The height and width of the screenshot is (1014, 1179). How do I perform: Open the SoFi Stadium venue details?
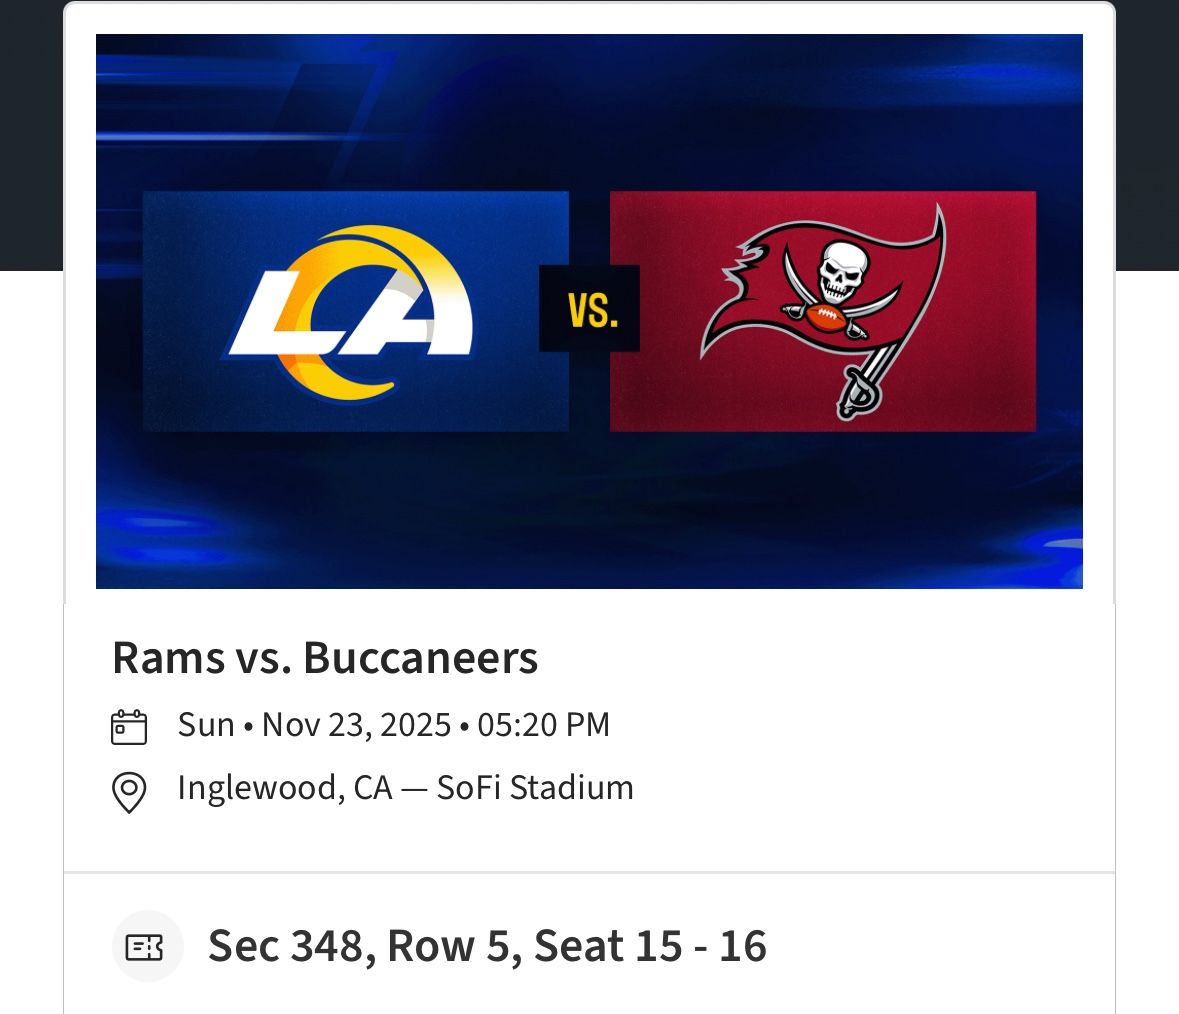pyautogui.click(x=534, y=788)
